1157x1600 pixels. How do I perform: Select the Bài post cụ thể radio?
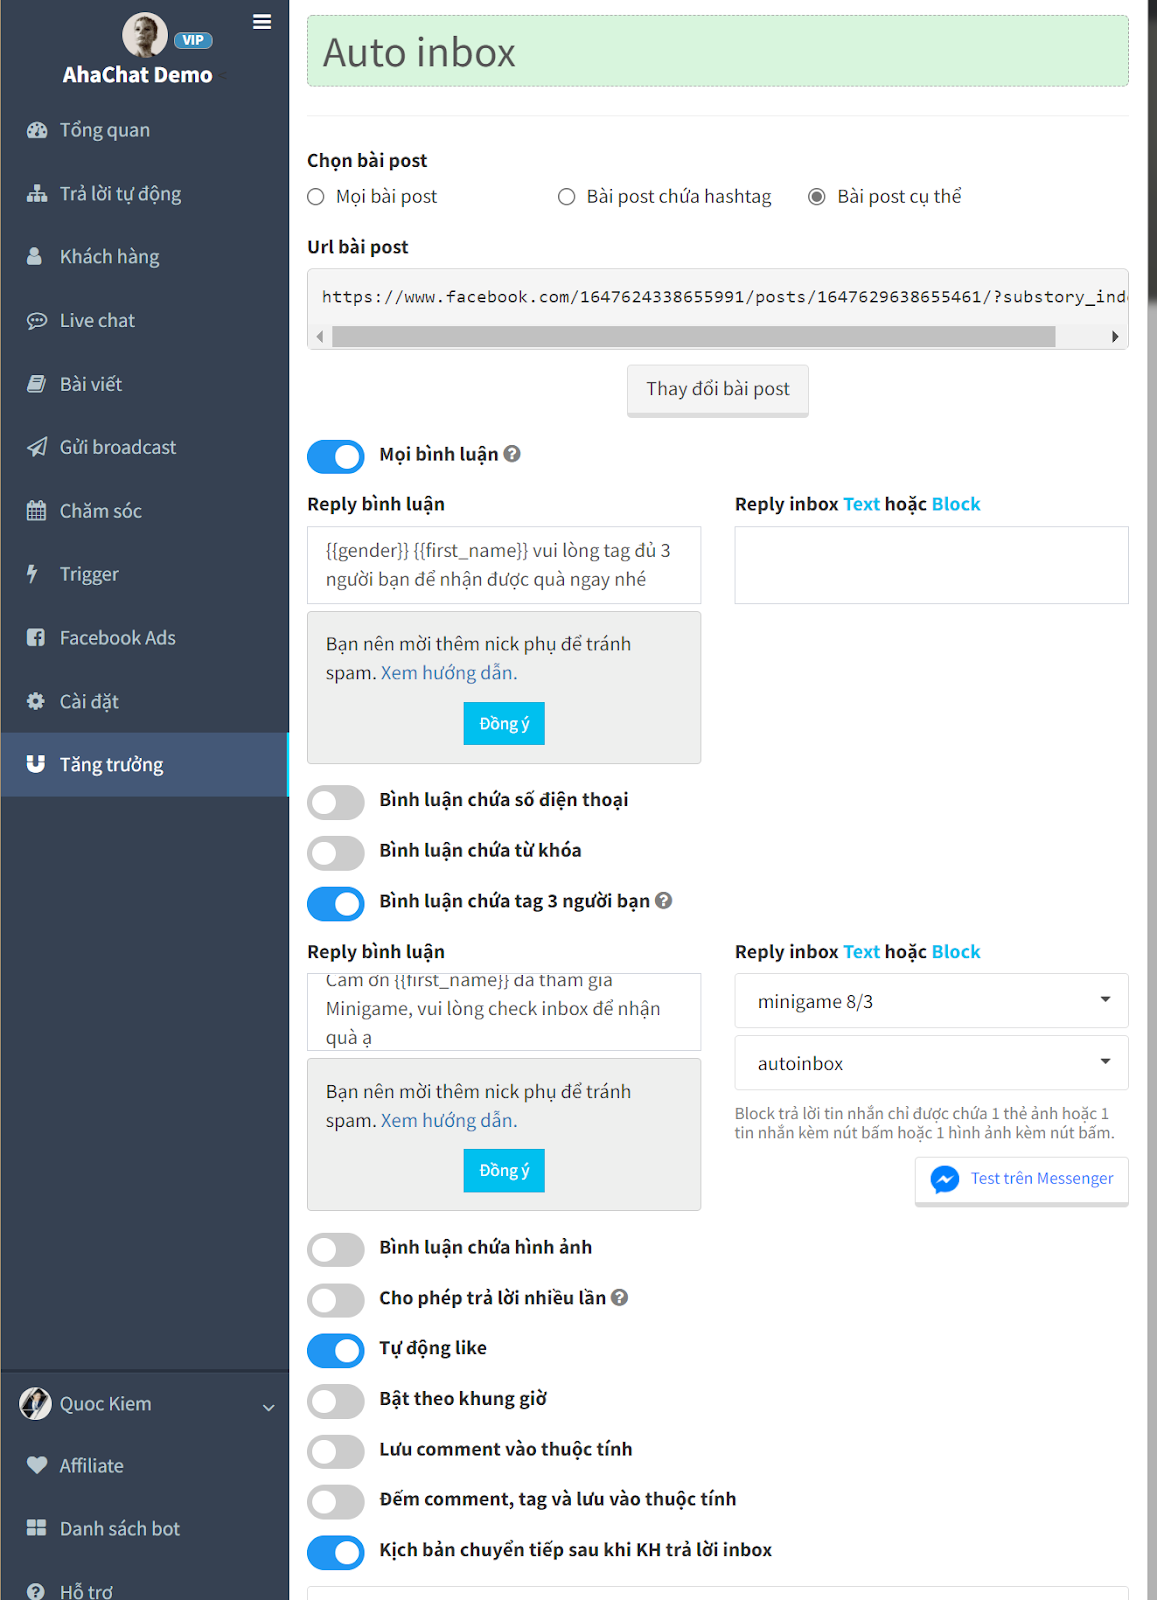click(x=817, y=197)
